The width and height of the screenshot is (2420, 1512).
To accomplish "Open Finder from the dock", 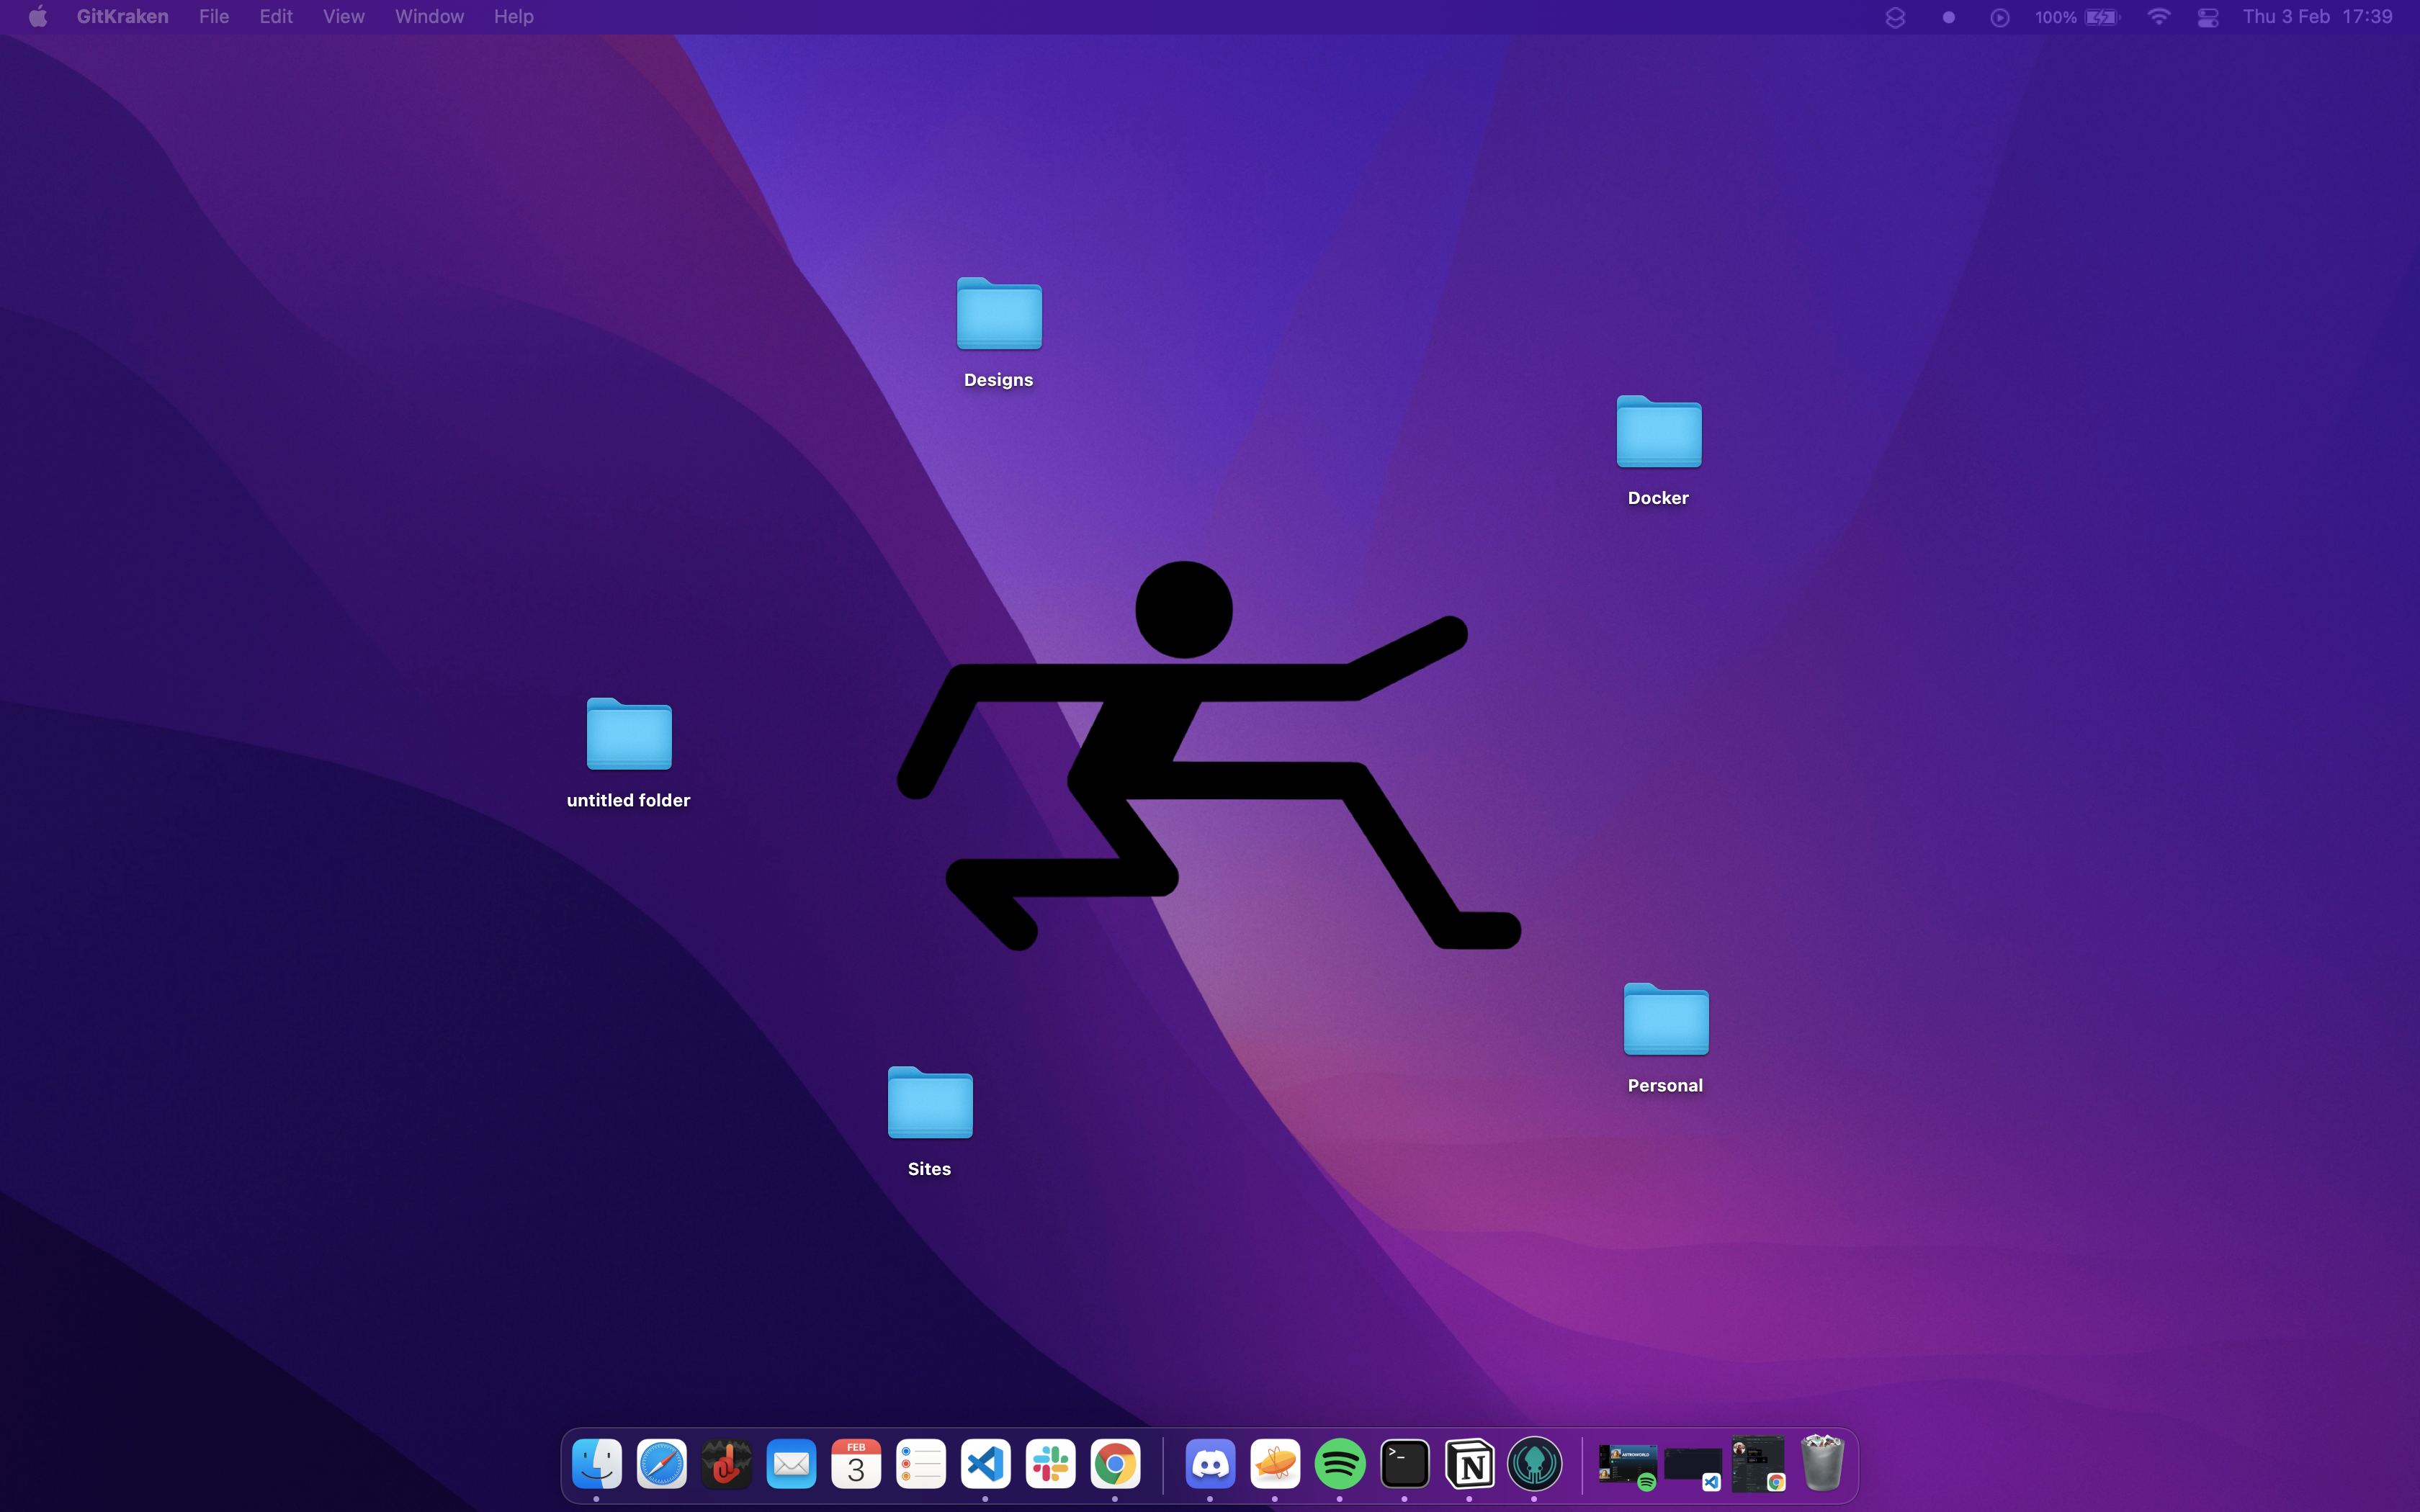I will coord(597,1464).
